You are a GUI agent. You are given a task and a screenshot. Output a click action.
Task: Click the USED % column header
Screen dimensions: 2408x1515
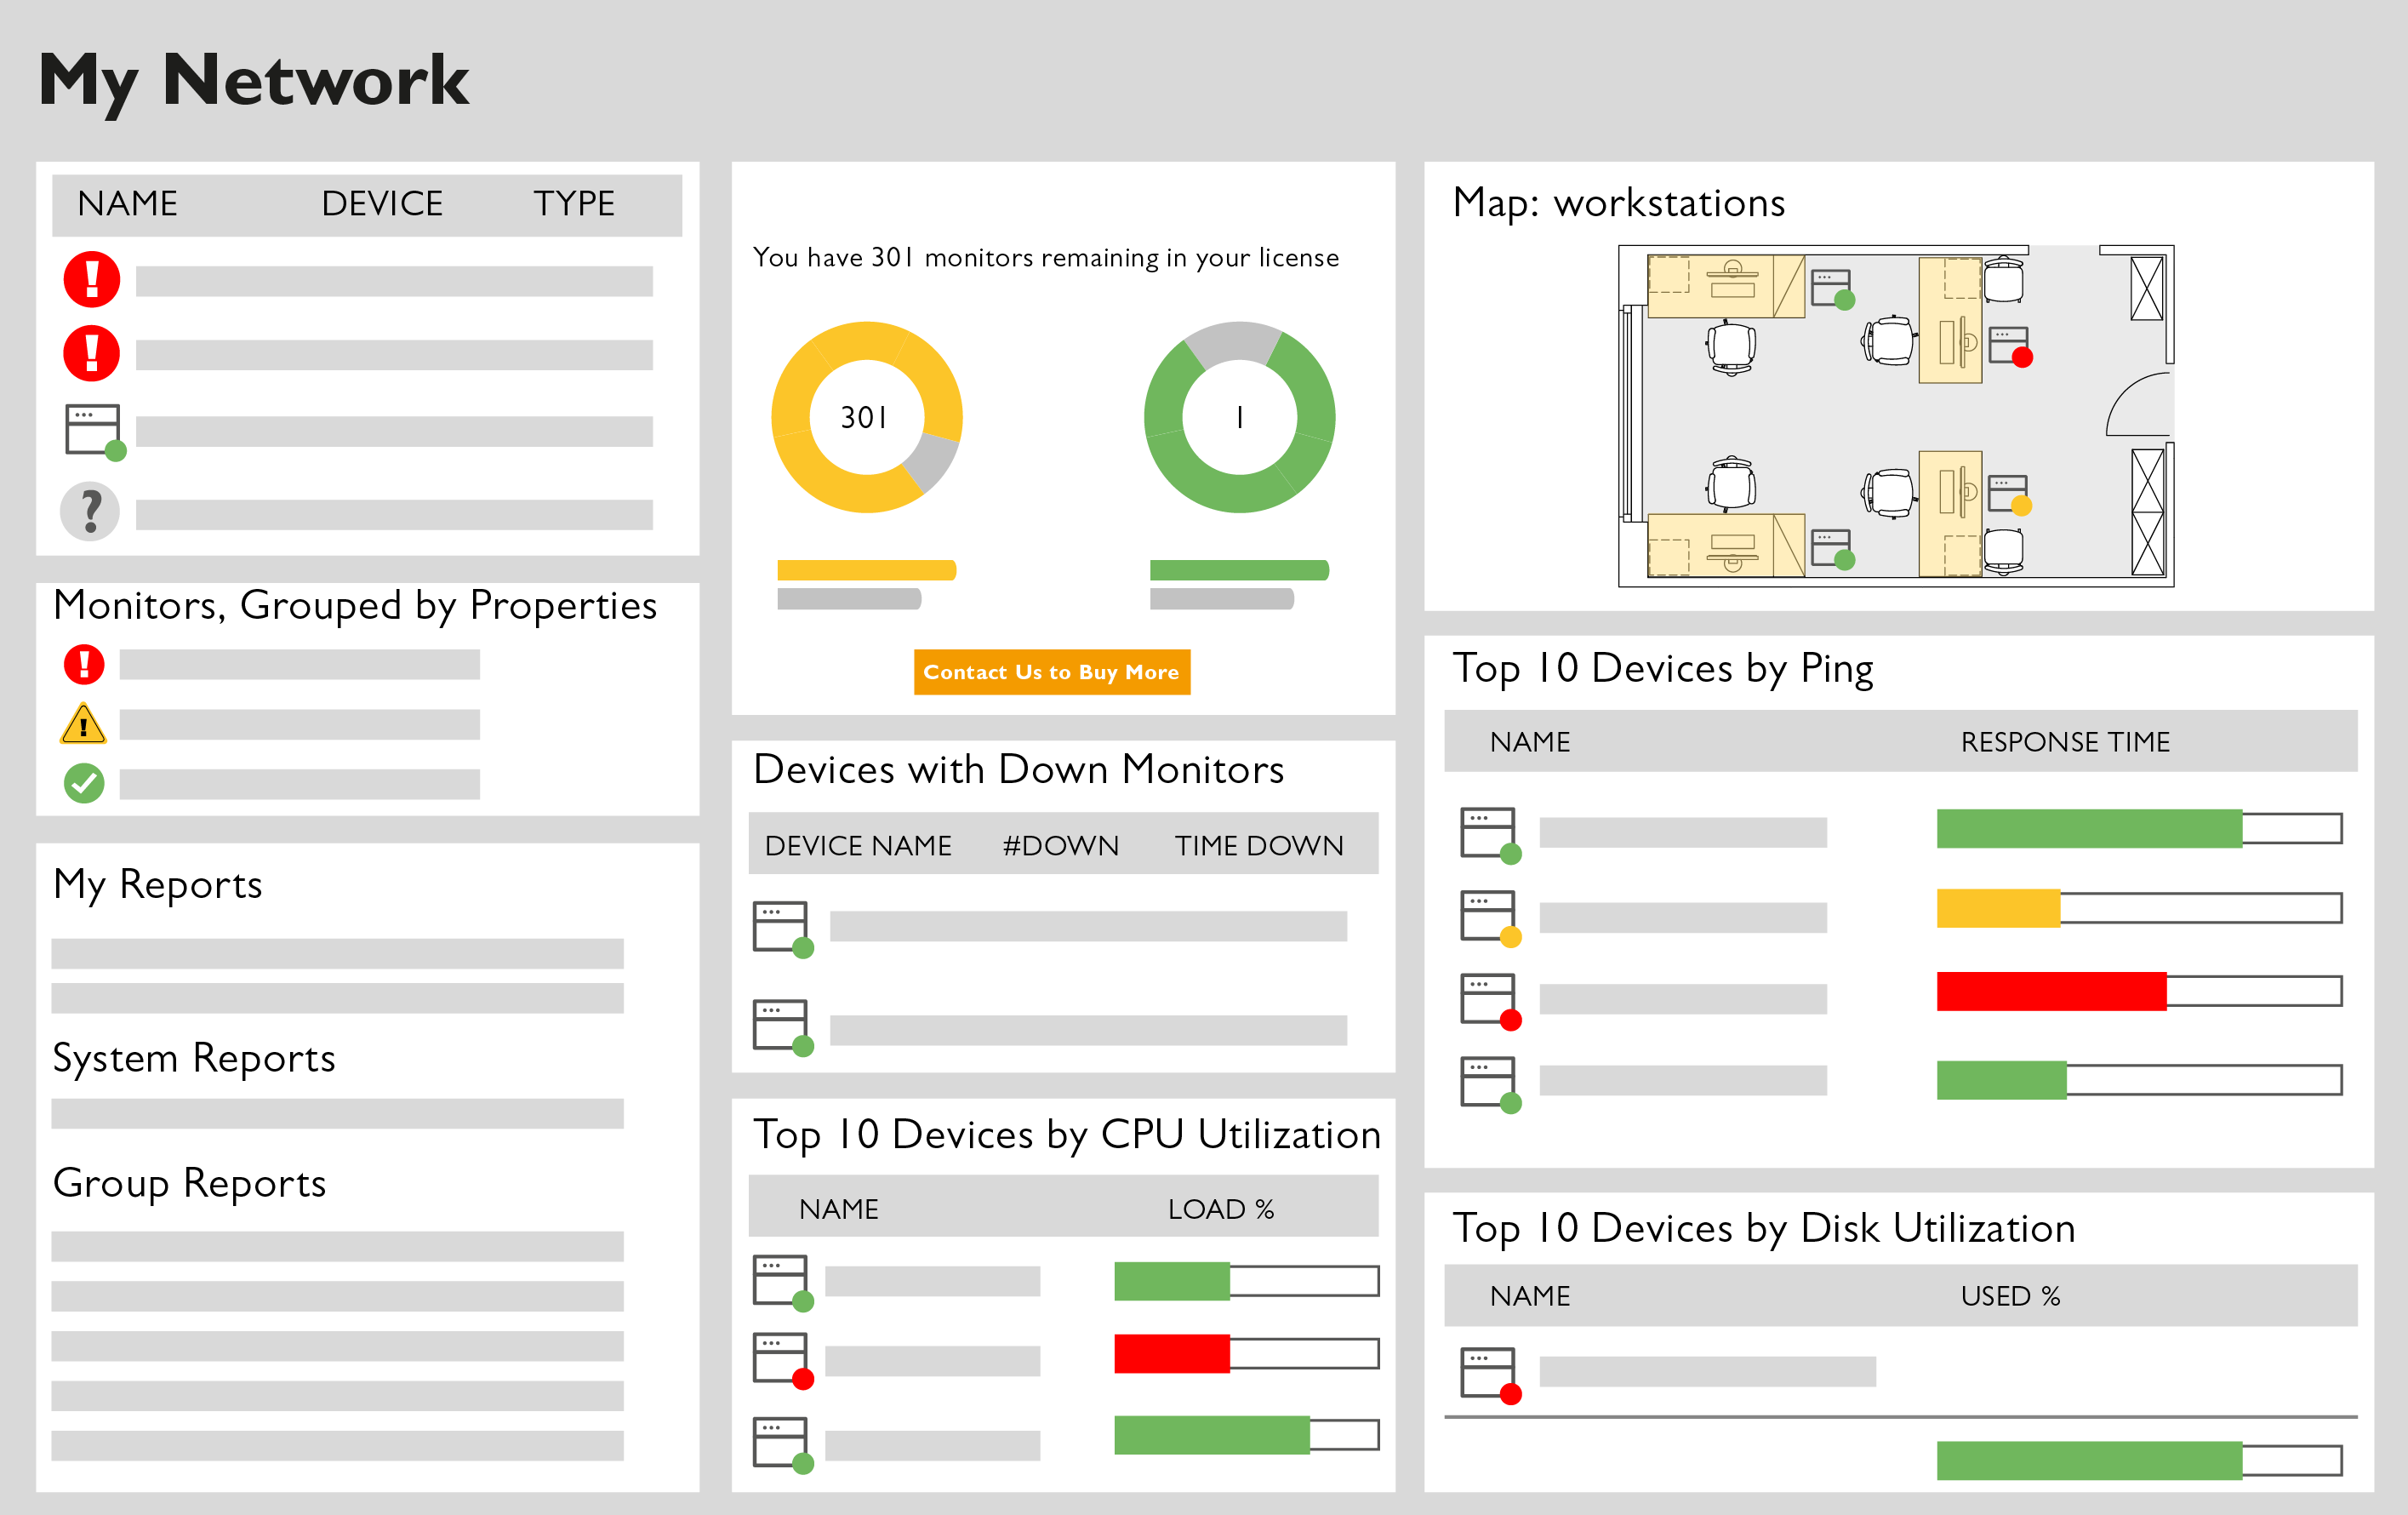click(2010, 1296)
